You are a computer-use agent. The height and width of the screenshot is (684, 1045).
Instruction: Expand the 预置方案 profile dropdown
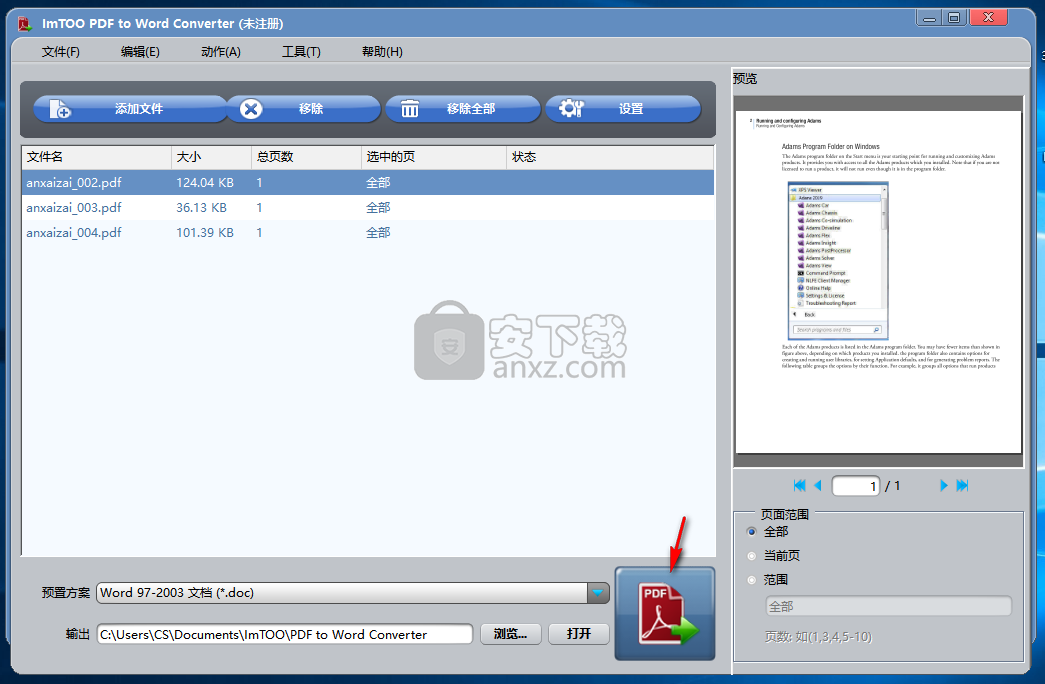(x=598, y=593)
